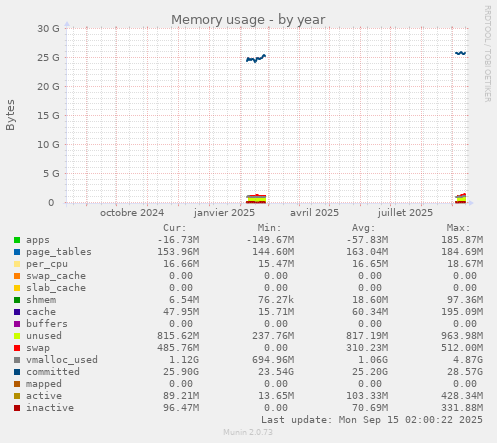Click the 'swap_cache' legend label
The width and height of the screenshot is (497, 443).
pos(56,276)
